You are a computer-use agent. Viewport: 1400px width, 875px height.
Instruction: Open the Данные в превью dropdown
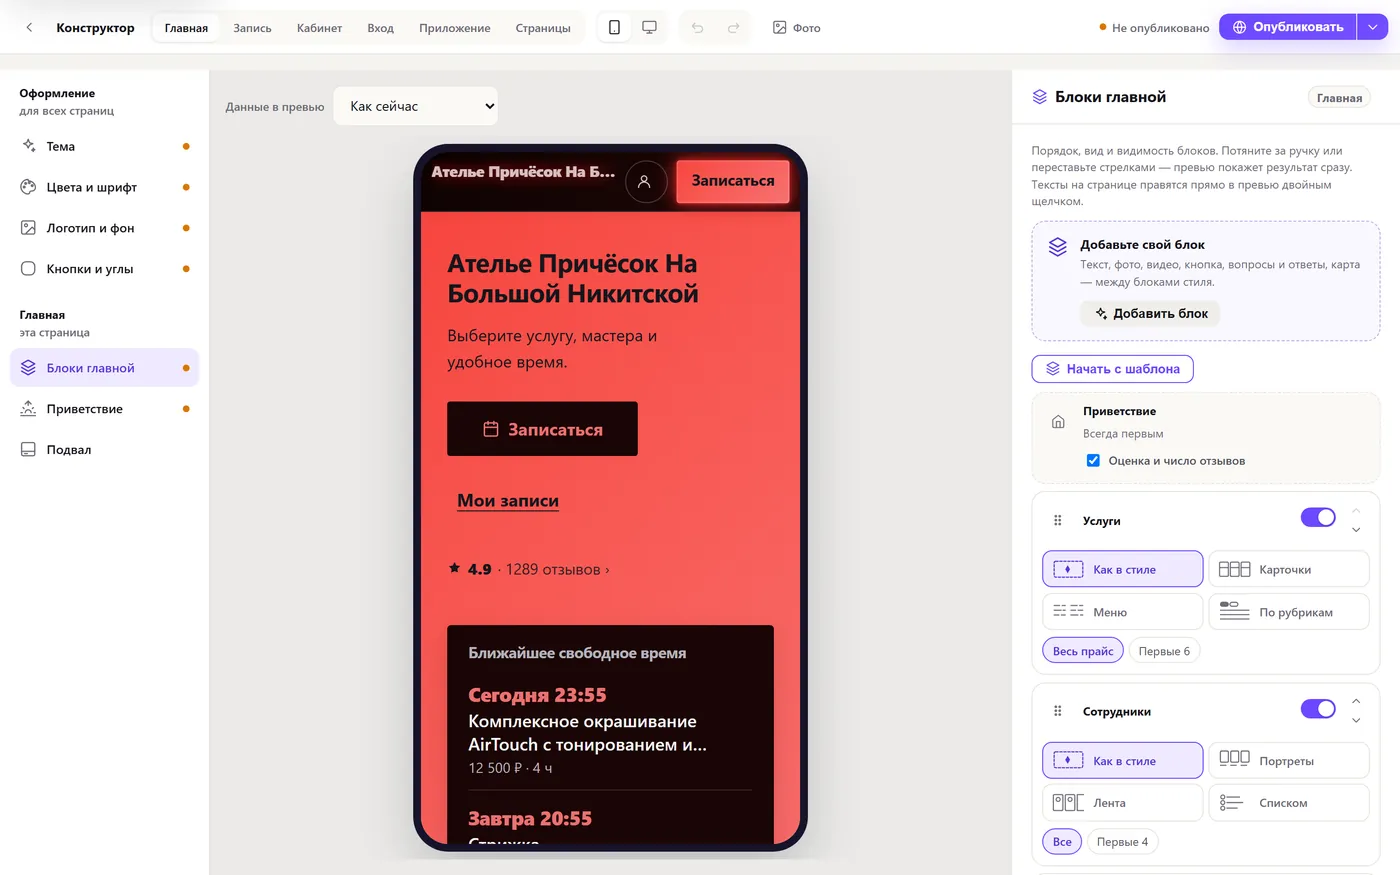tap(416, 106)
